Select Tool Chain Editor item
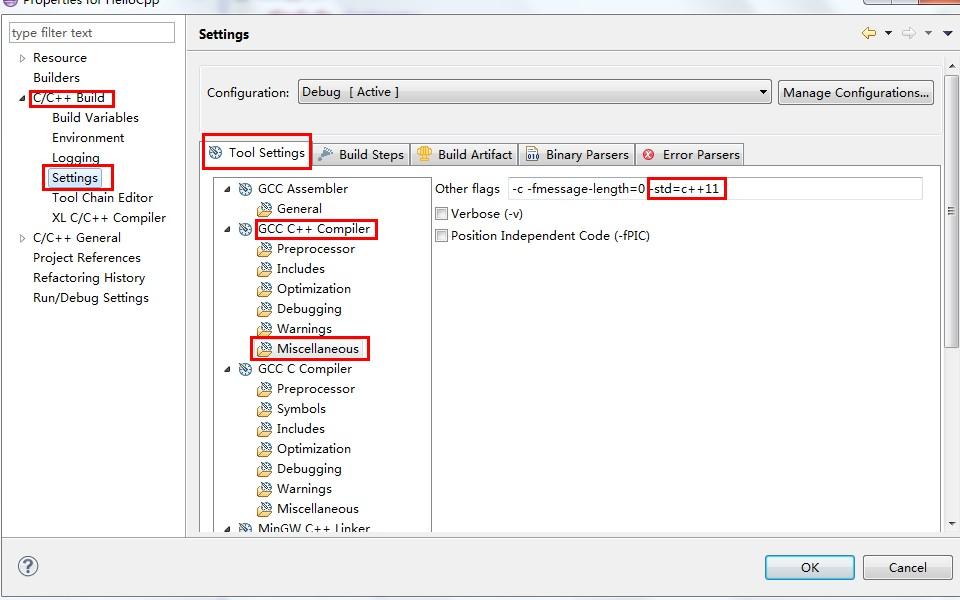960x600 pixels. click(102, 198)
